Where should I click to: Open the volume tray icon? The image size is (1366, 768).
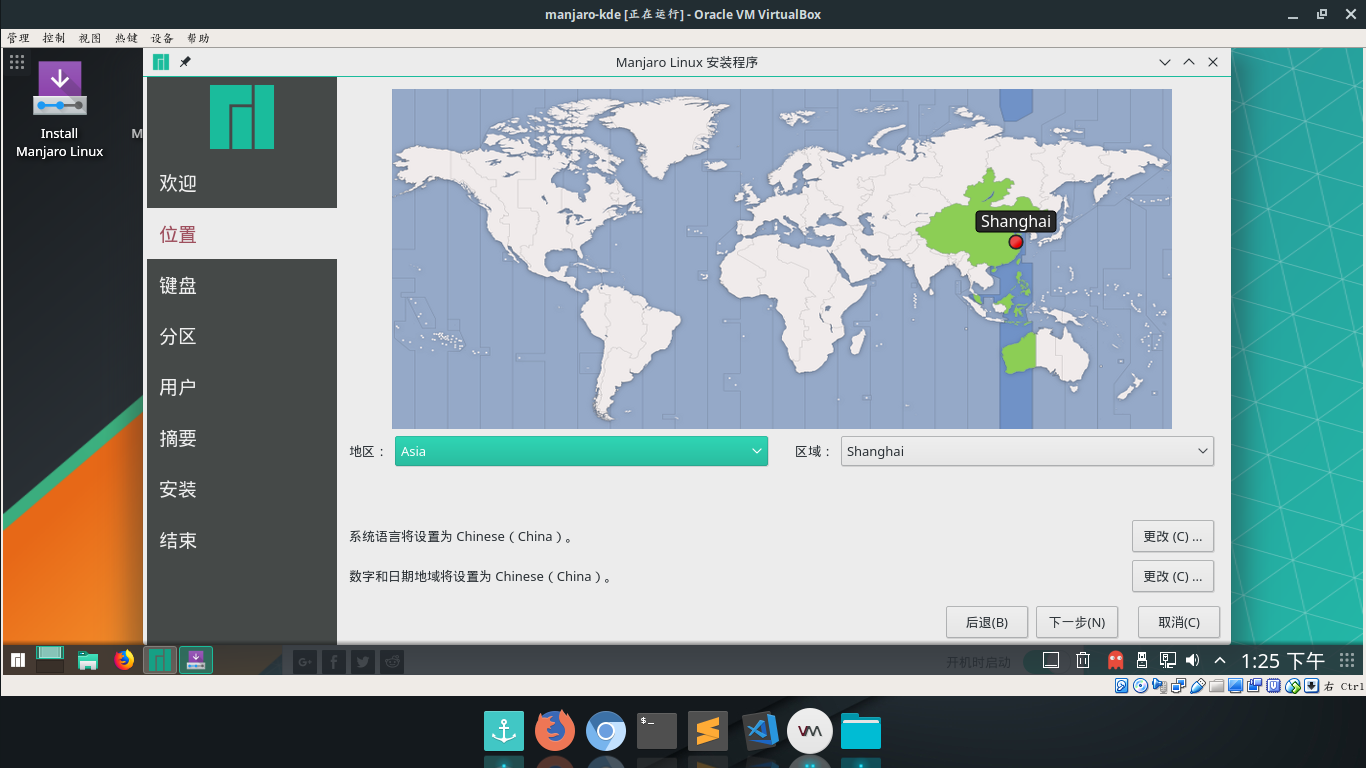click(1192, 660)
